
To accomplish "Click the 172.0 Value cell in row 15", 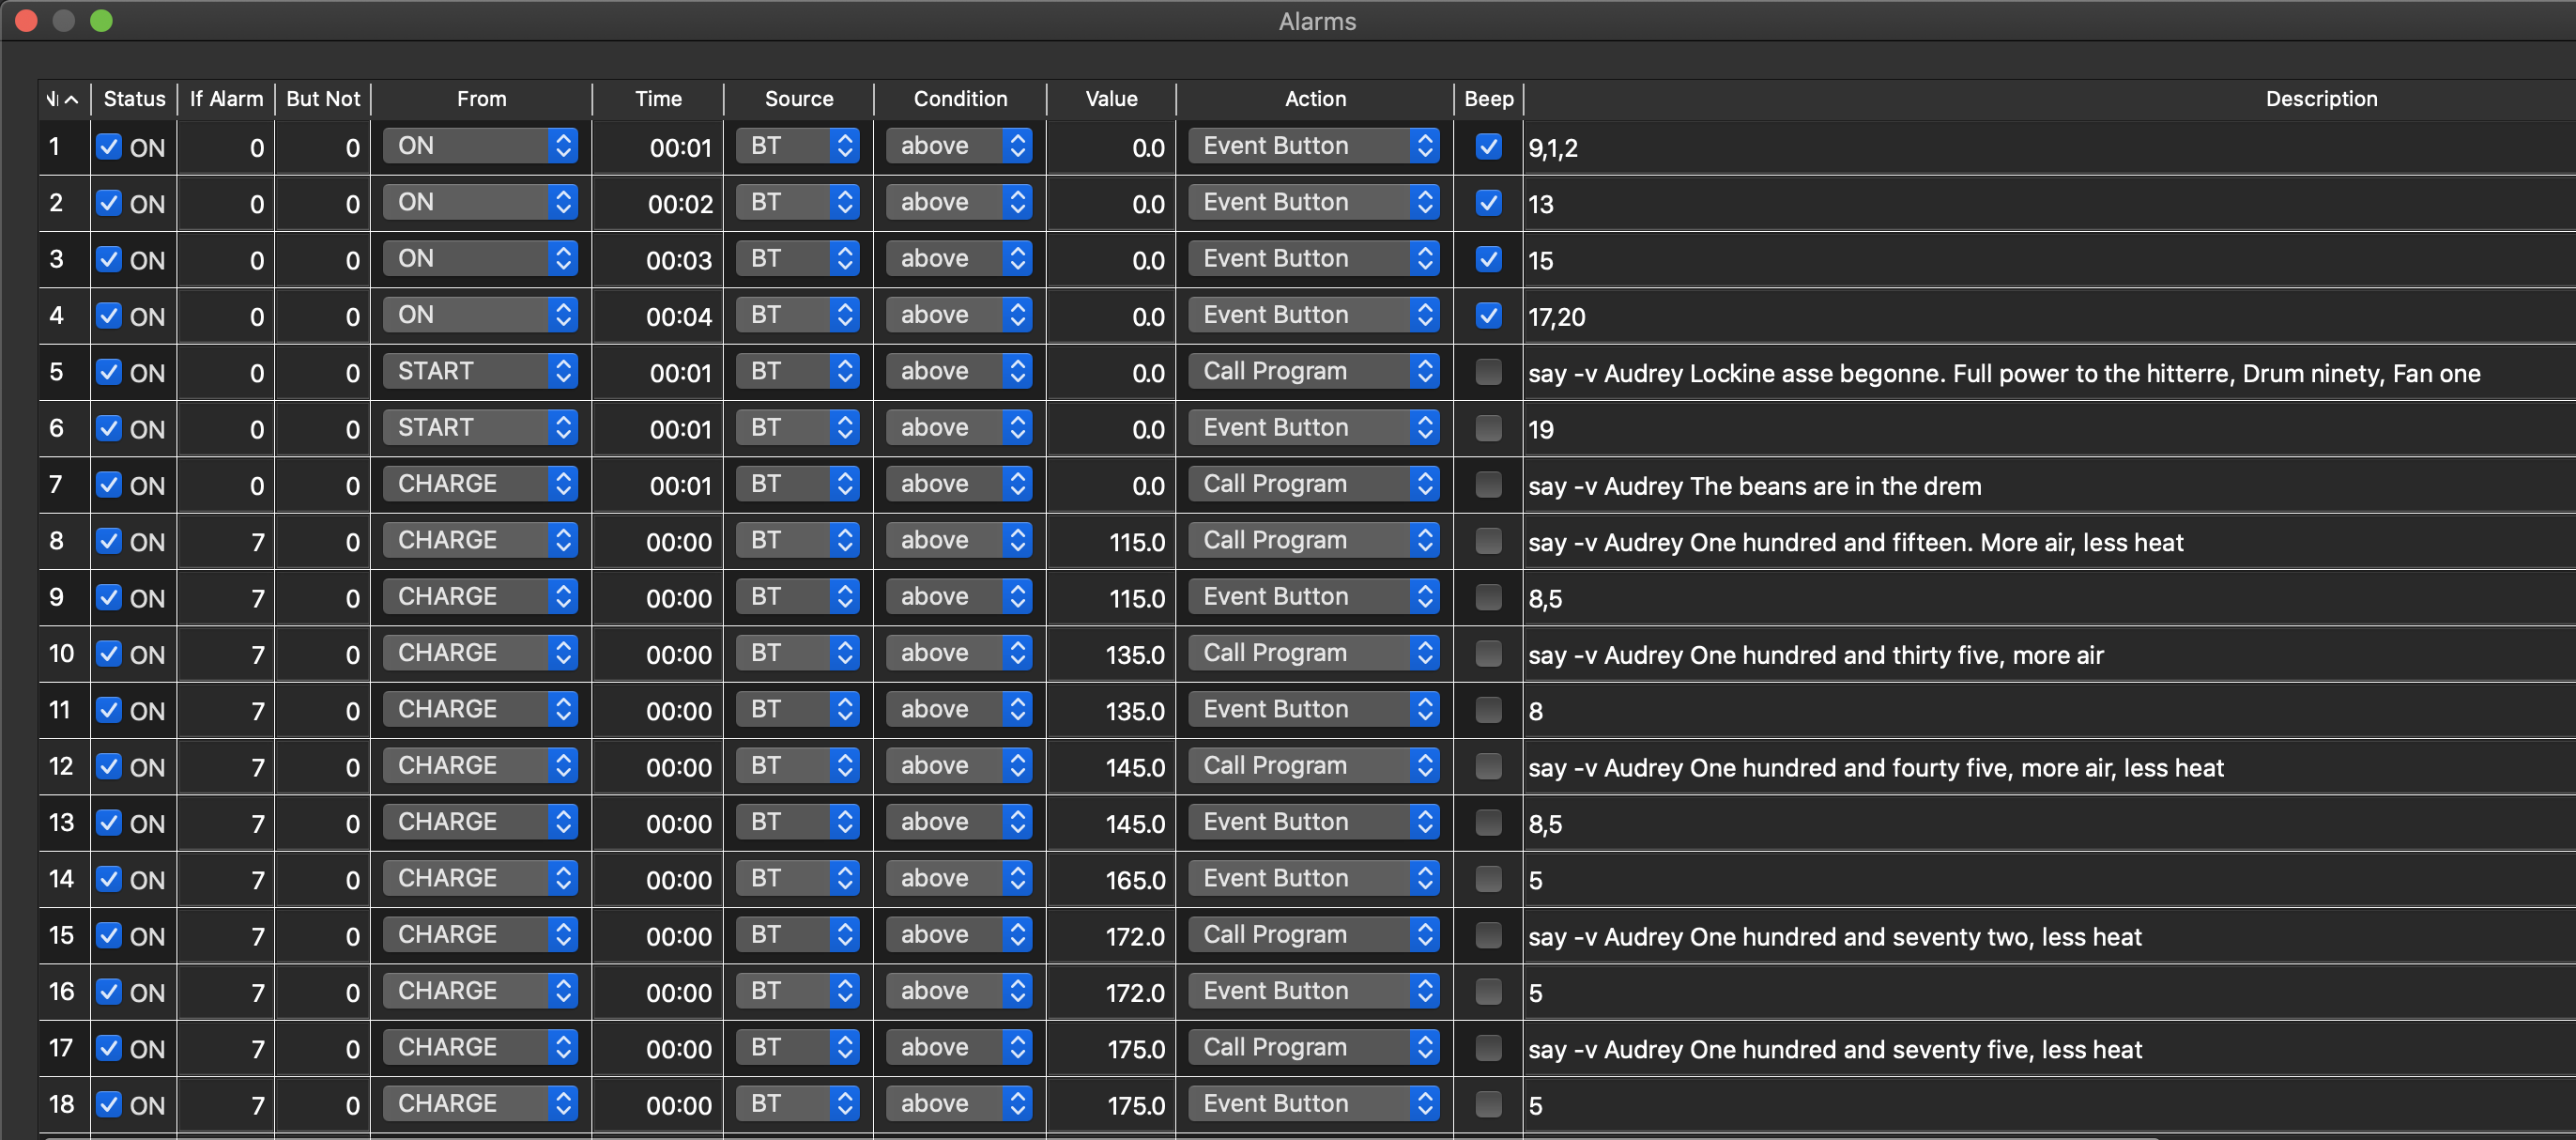I will [x=1134, y=937].
